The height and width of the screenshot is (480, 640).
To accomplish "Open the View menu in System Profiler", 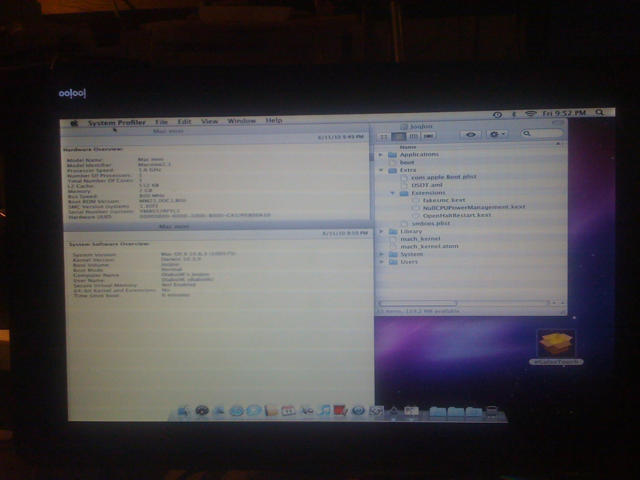I will pyautogui.click(x=209, y=121).
